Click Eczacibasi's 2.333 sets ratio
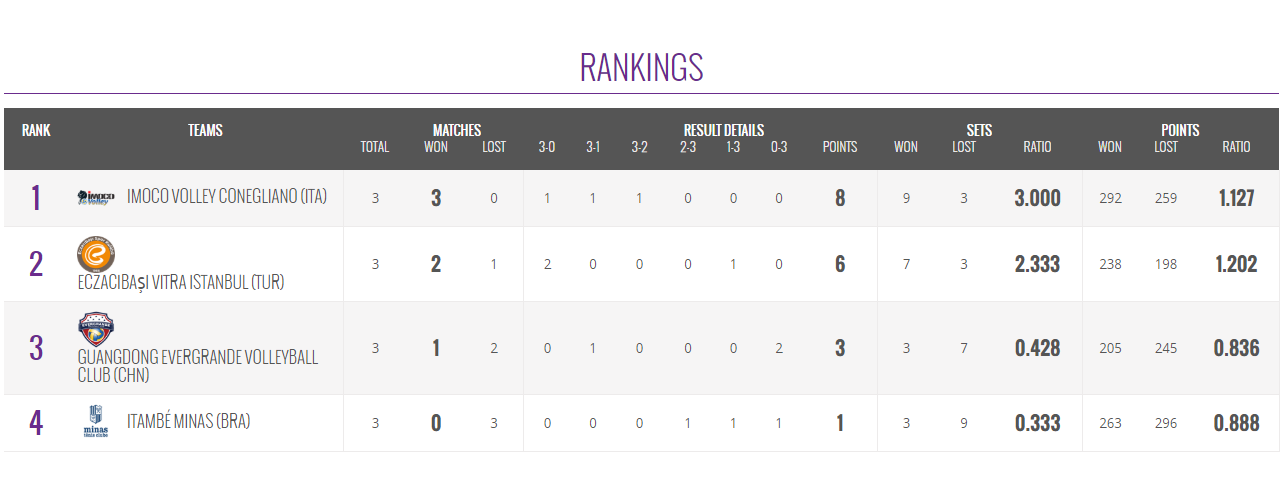This screenshot has width=1285, height=483. click(1037, 264)
